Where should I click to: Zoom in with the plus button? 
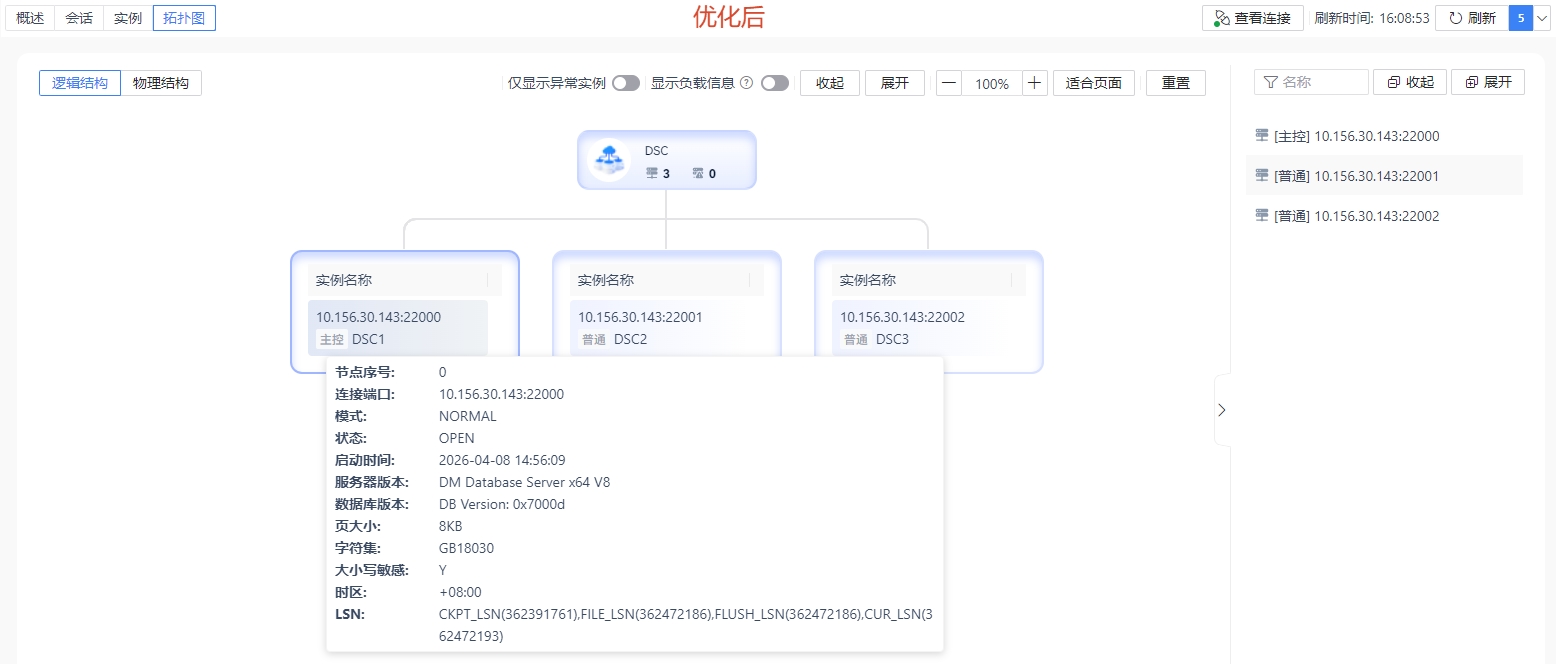pos(1035,83)
